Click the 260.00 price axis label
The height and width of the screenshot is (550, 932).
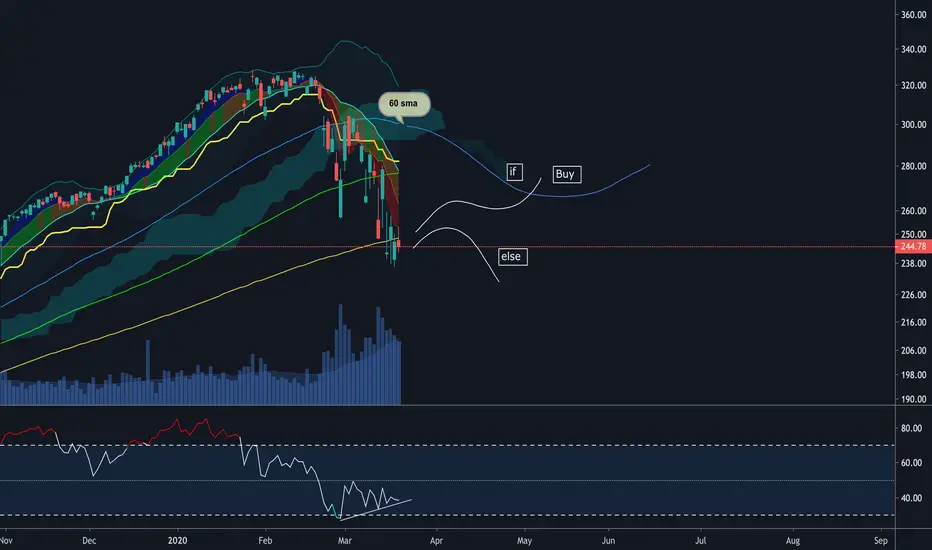(x=914, y=211)
